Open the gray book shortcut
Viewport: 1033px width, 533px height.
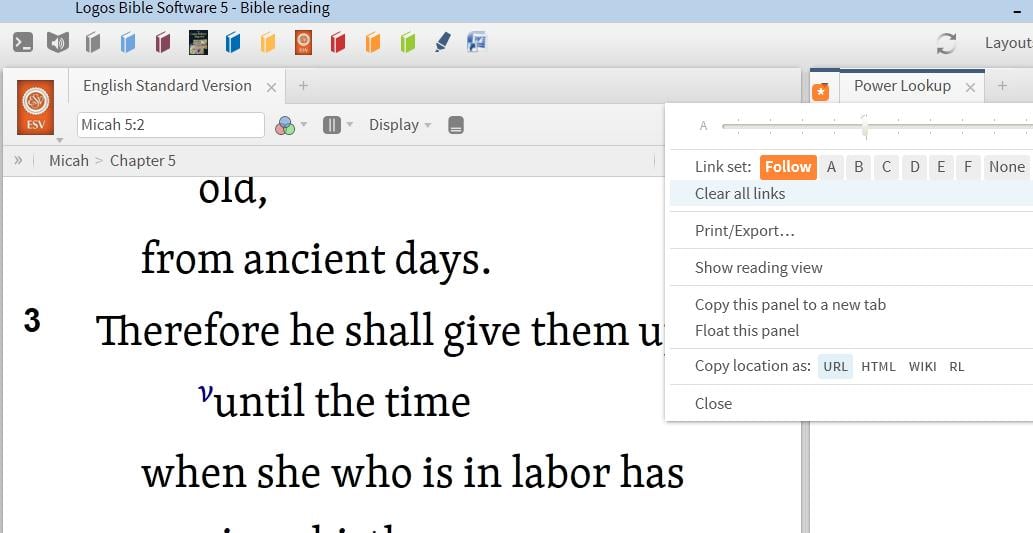[93, 43]
